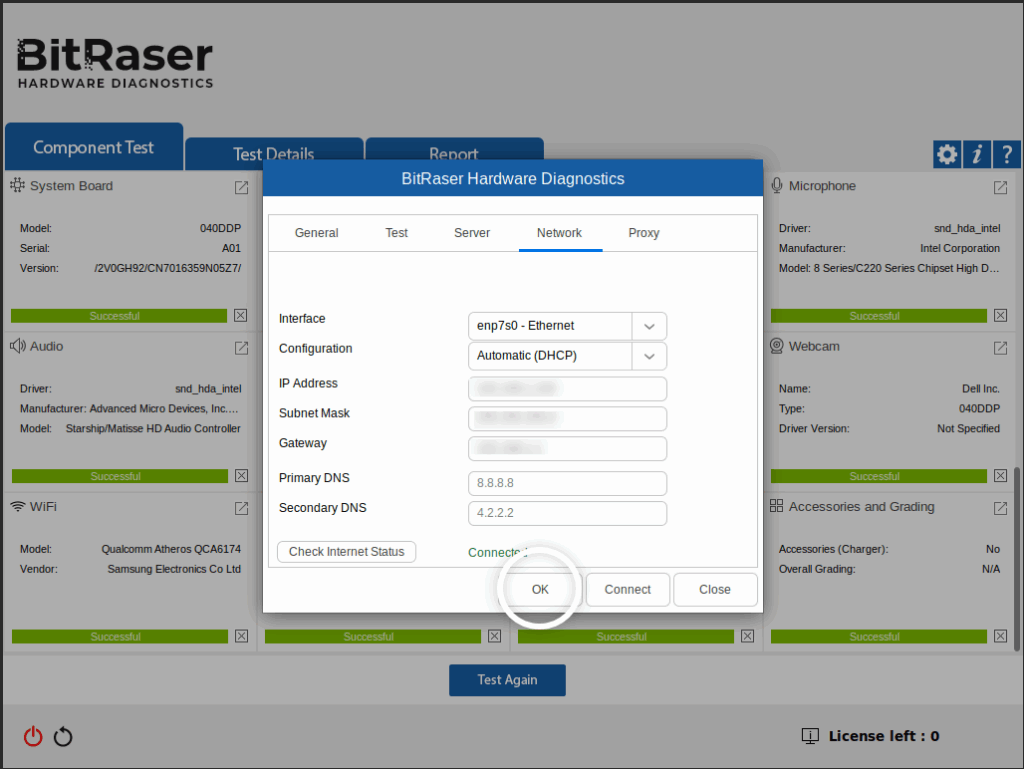Open the Proxy tab in the dialog
Screen dimensions: 1024x769
644,233
